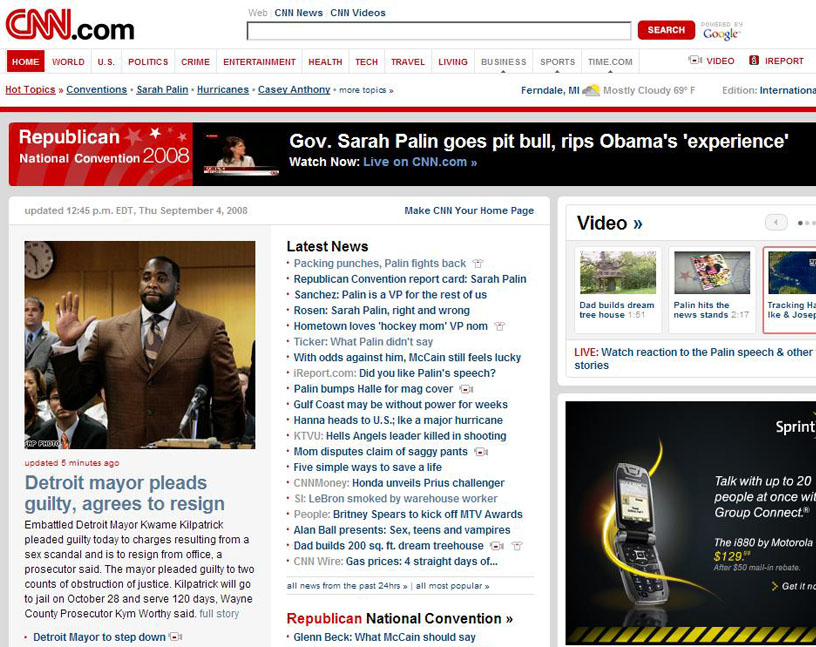Open the Detroit mayor courtroom photo
This screenshot has height=647, width=816.
140,345
